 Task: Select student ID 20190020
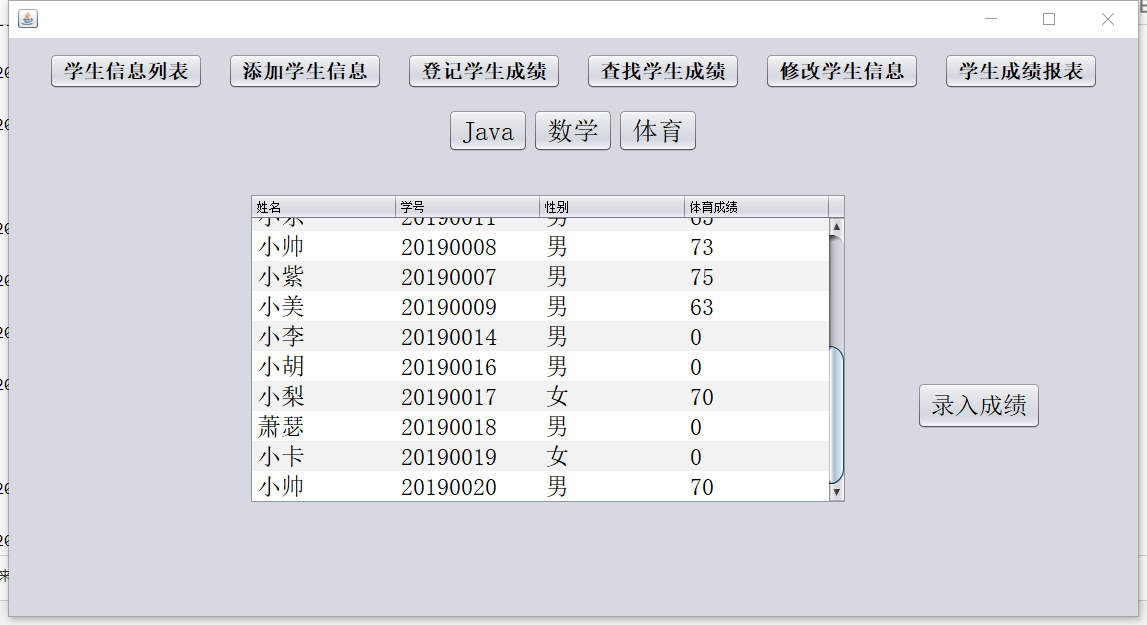click(x=448, y=487)
